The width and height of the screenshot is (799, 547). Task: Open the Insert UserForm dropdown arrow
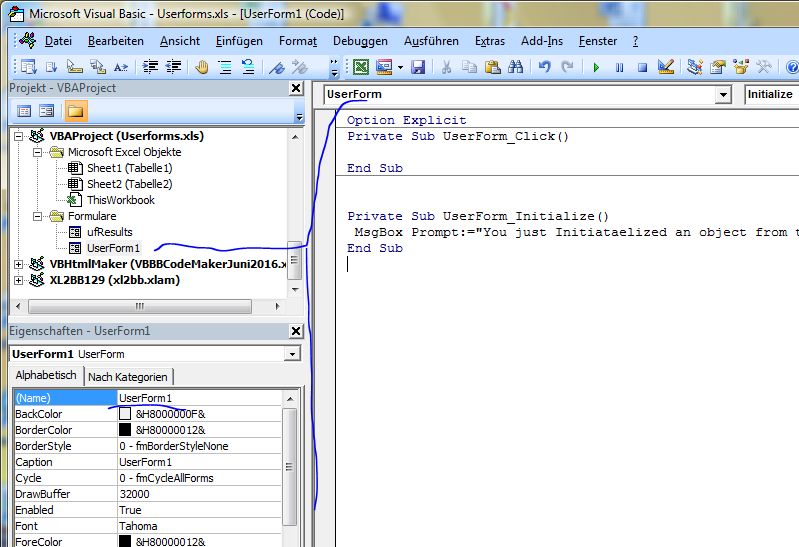400,67
